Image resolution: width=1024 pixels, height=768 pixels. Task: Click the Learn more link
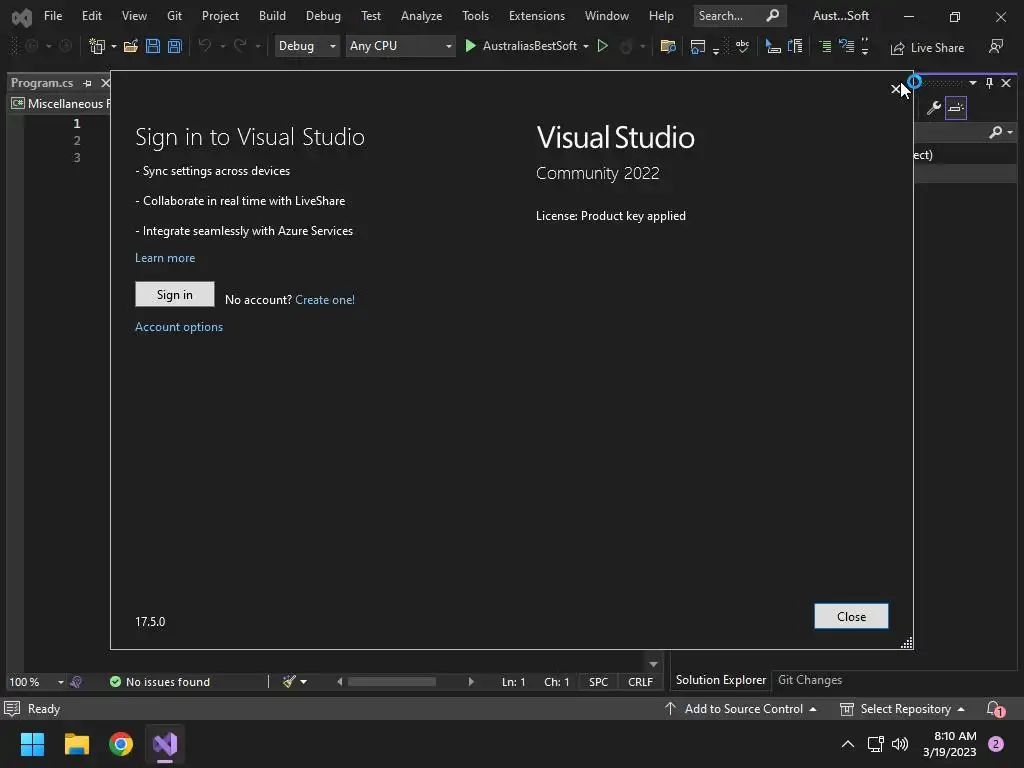[165, 258]
